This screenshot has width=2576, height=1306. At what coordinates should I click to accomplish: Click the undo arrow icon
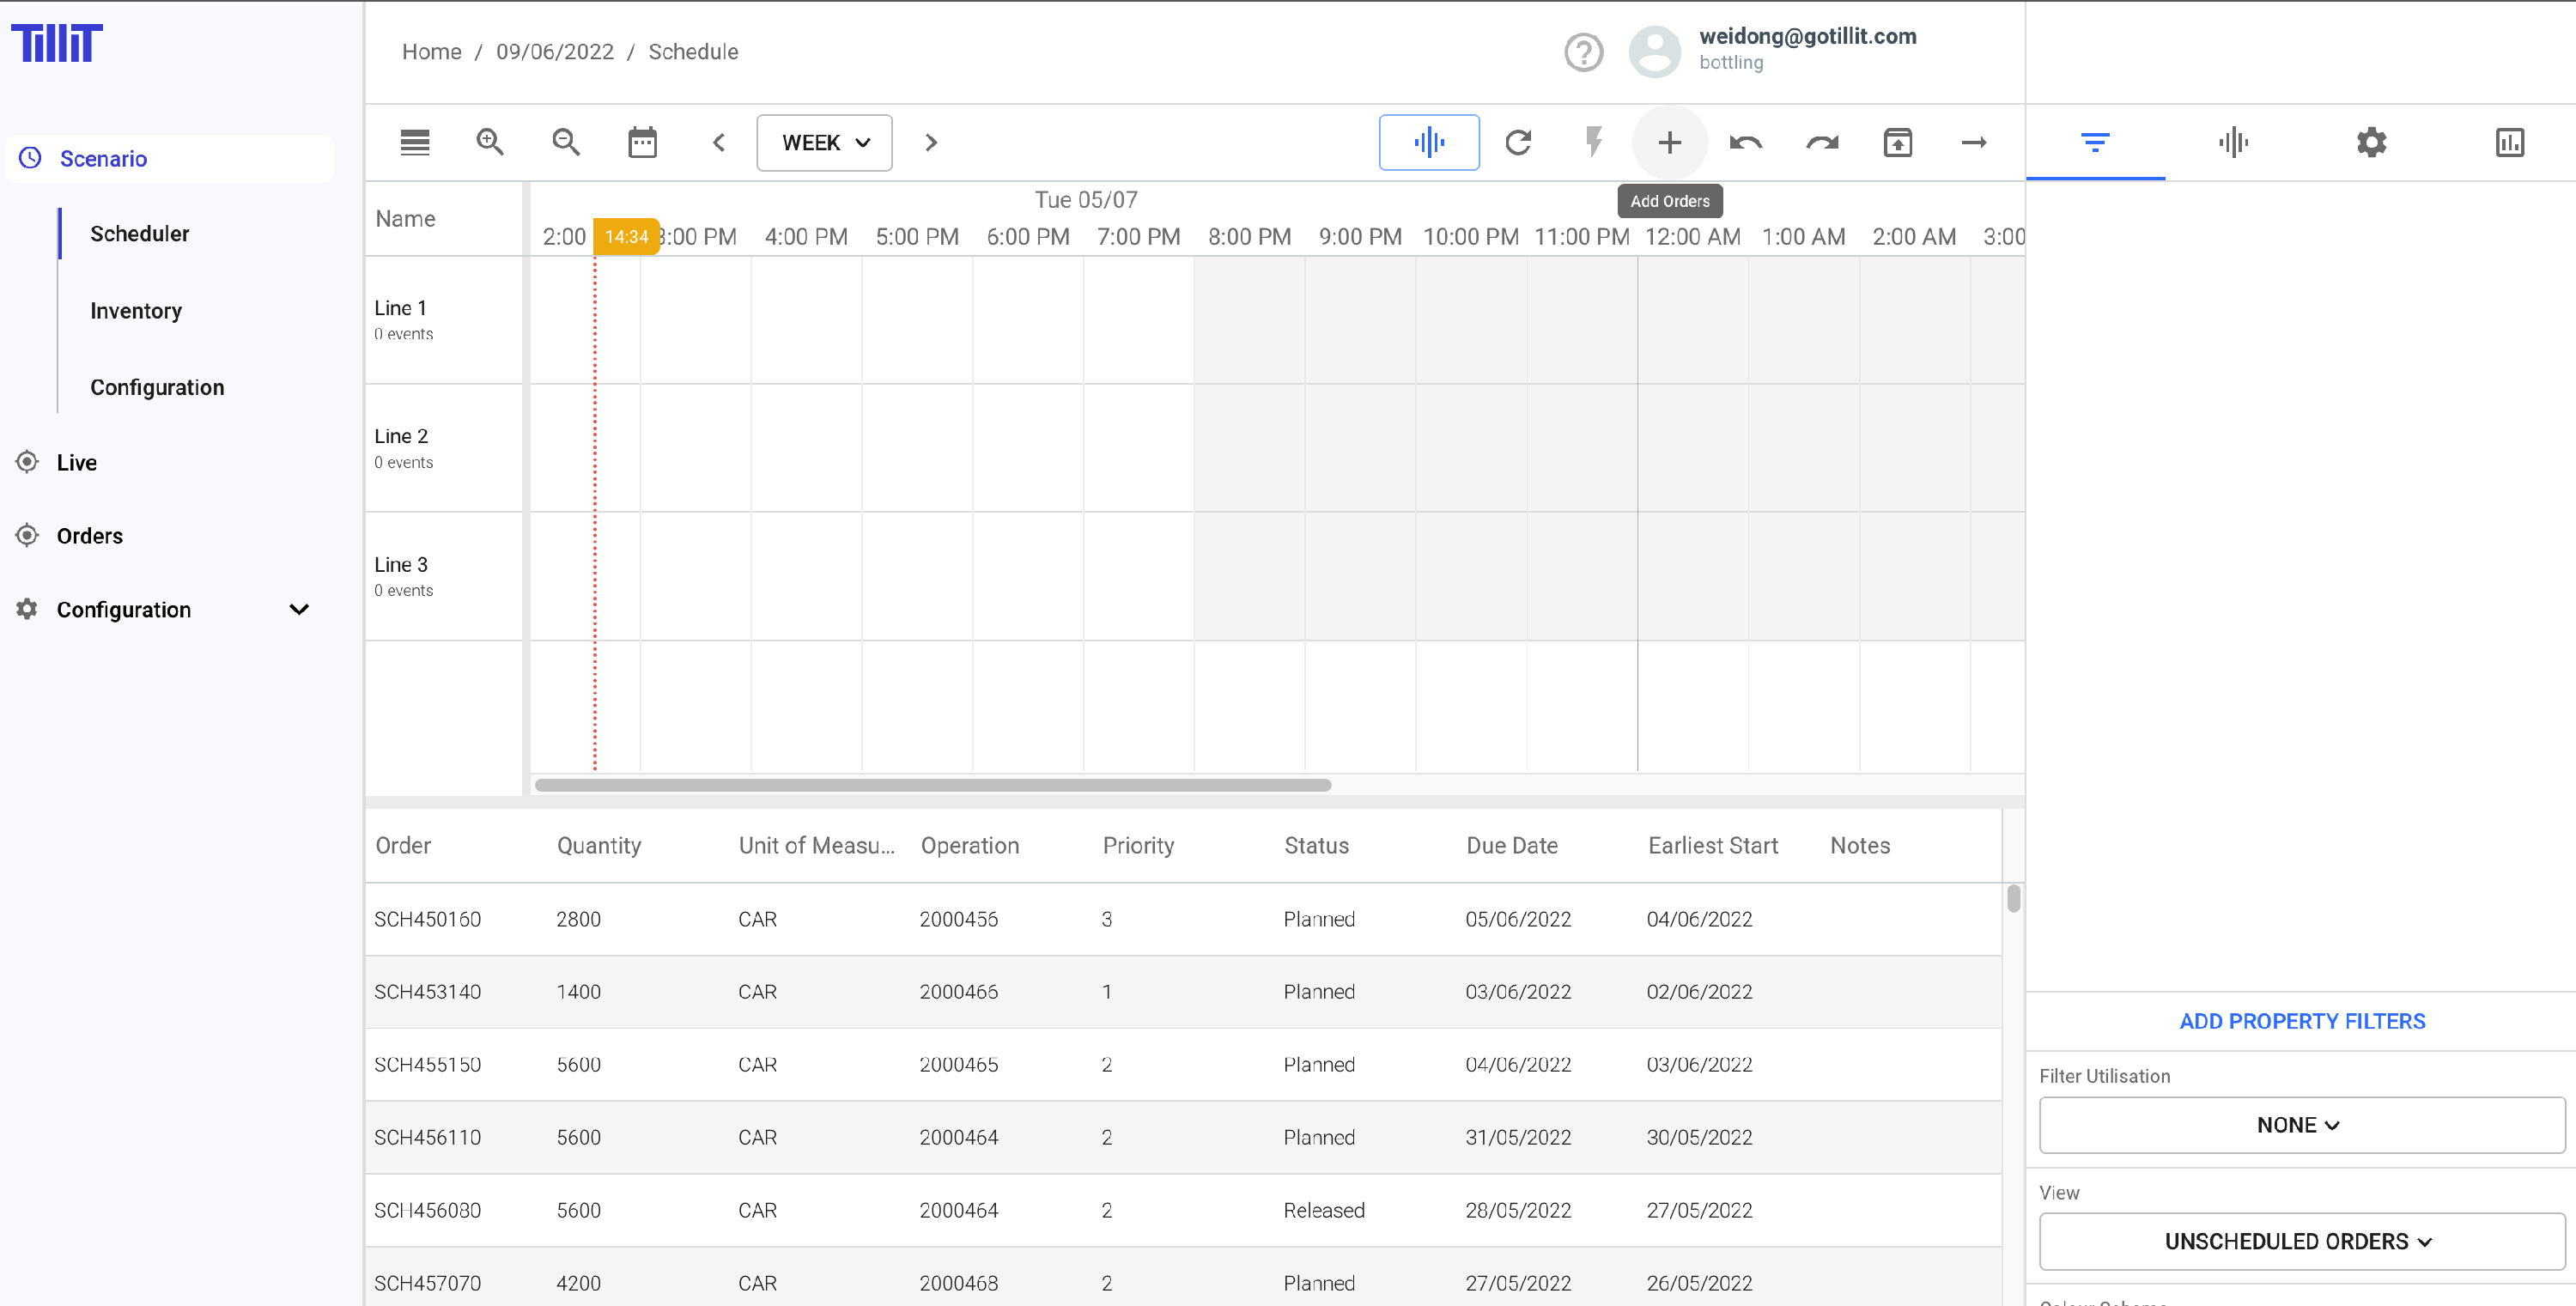1745,143
